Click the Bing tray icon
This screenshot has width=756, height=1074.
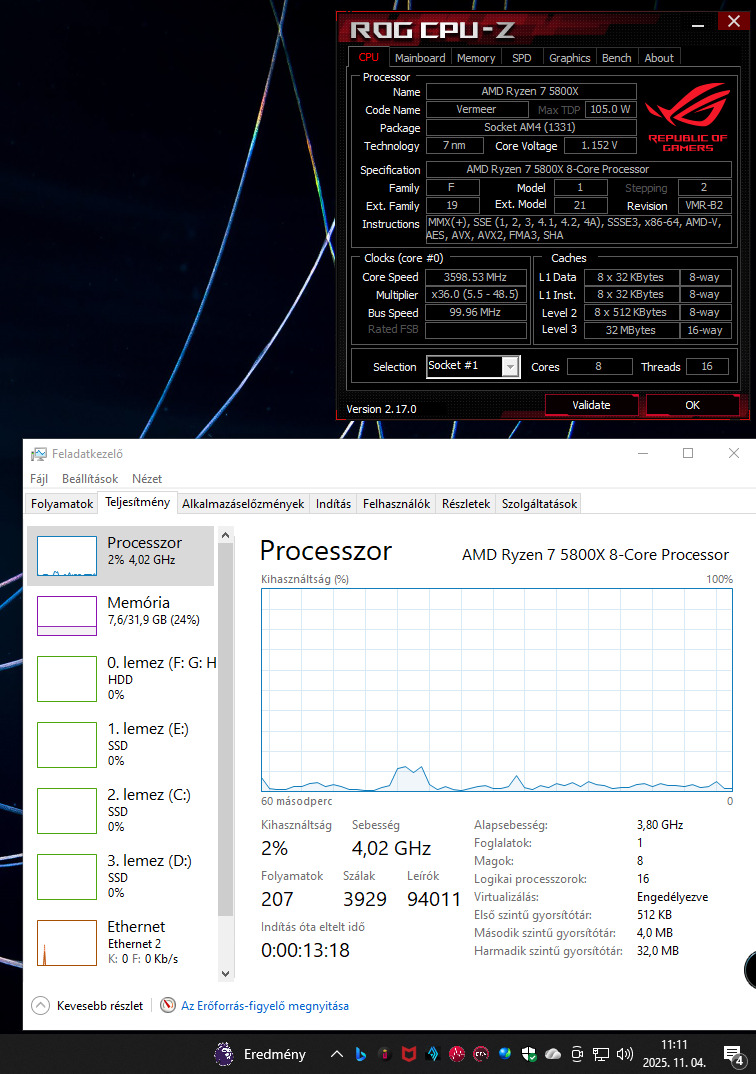pyautogui.click(x=361, y=1054)
